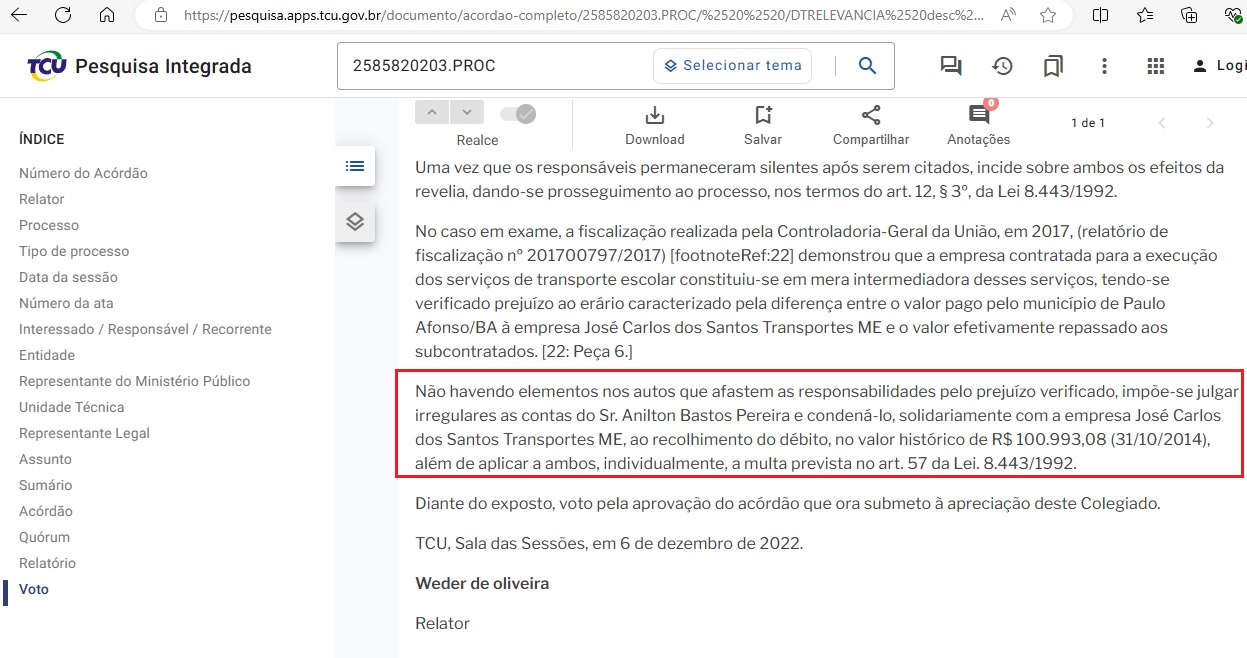Open the three-dot more options menu

pyautogui.click(x=1104, y=66)
